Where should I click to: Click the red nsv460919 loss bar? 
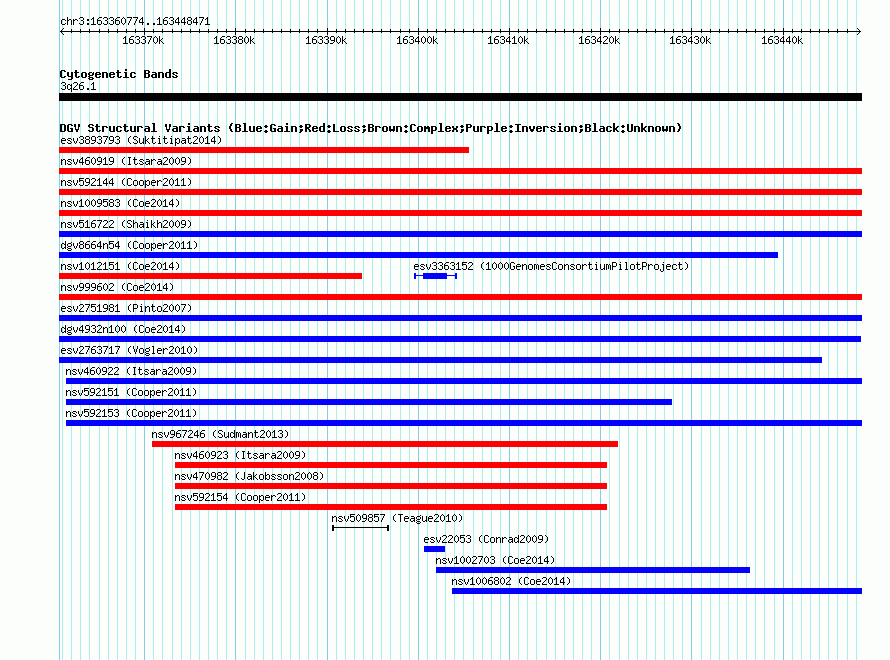460,171
